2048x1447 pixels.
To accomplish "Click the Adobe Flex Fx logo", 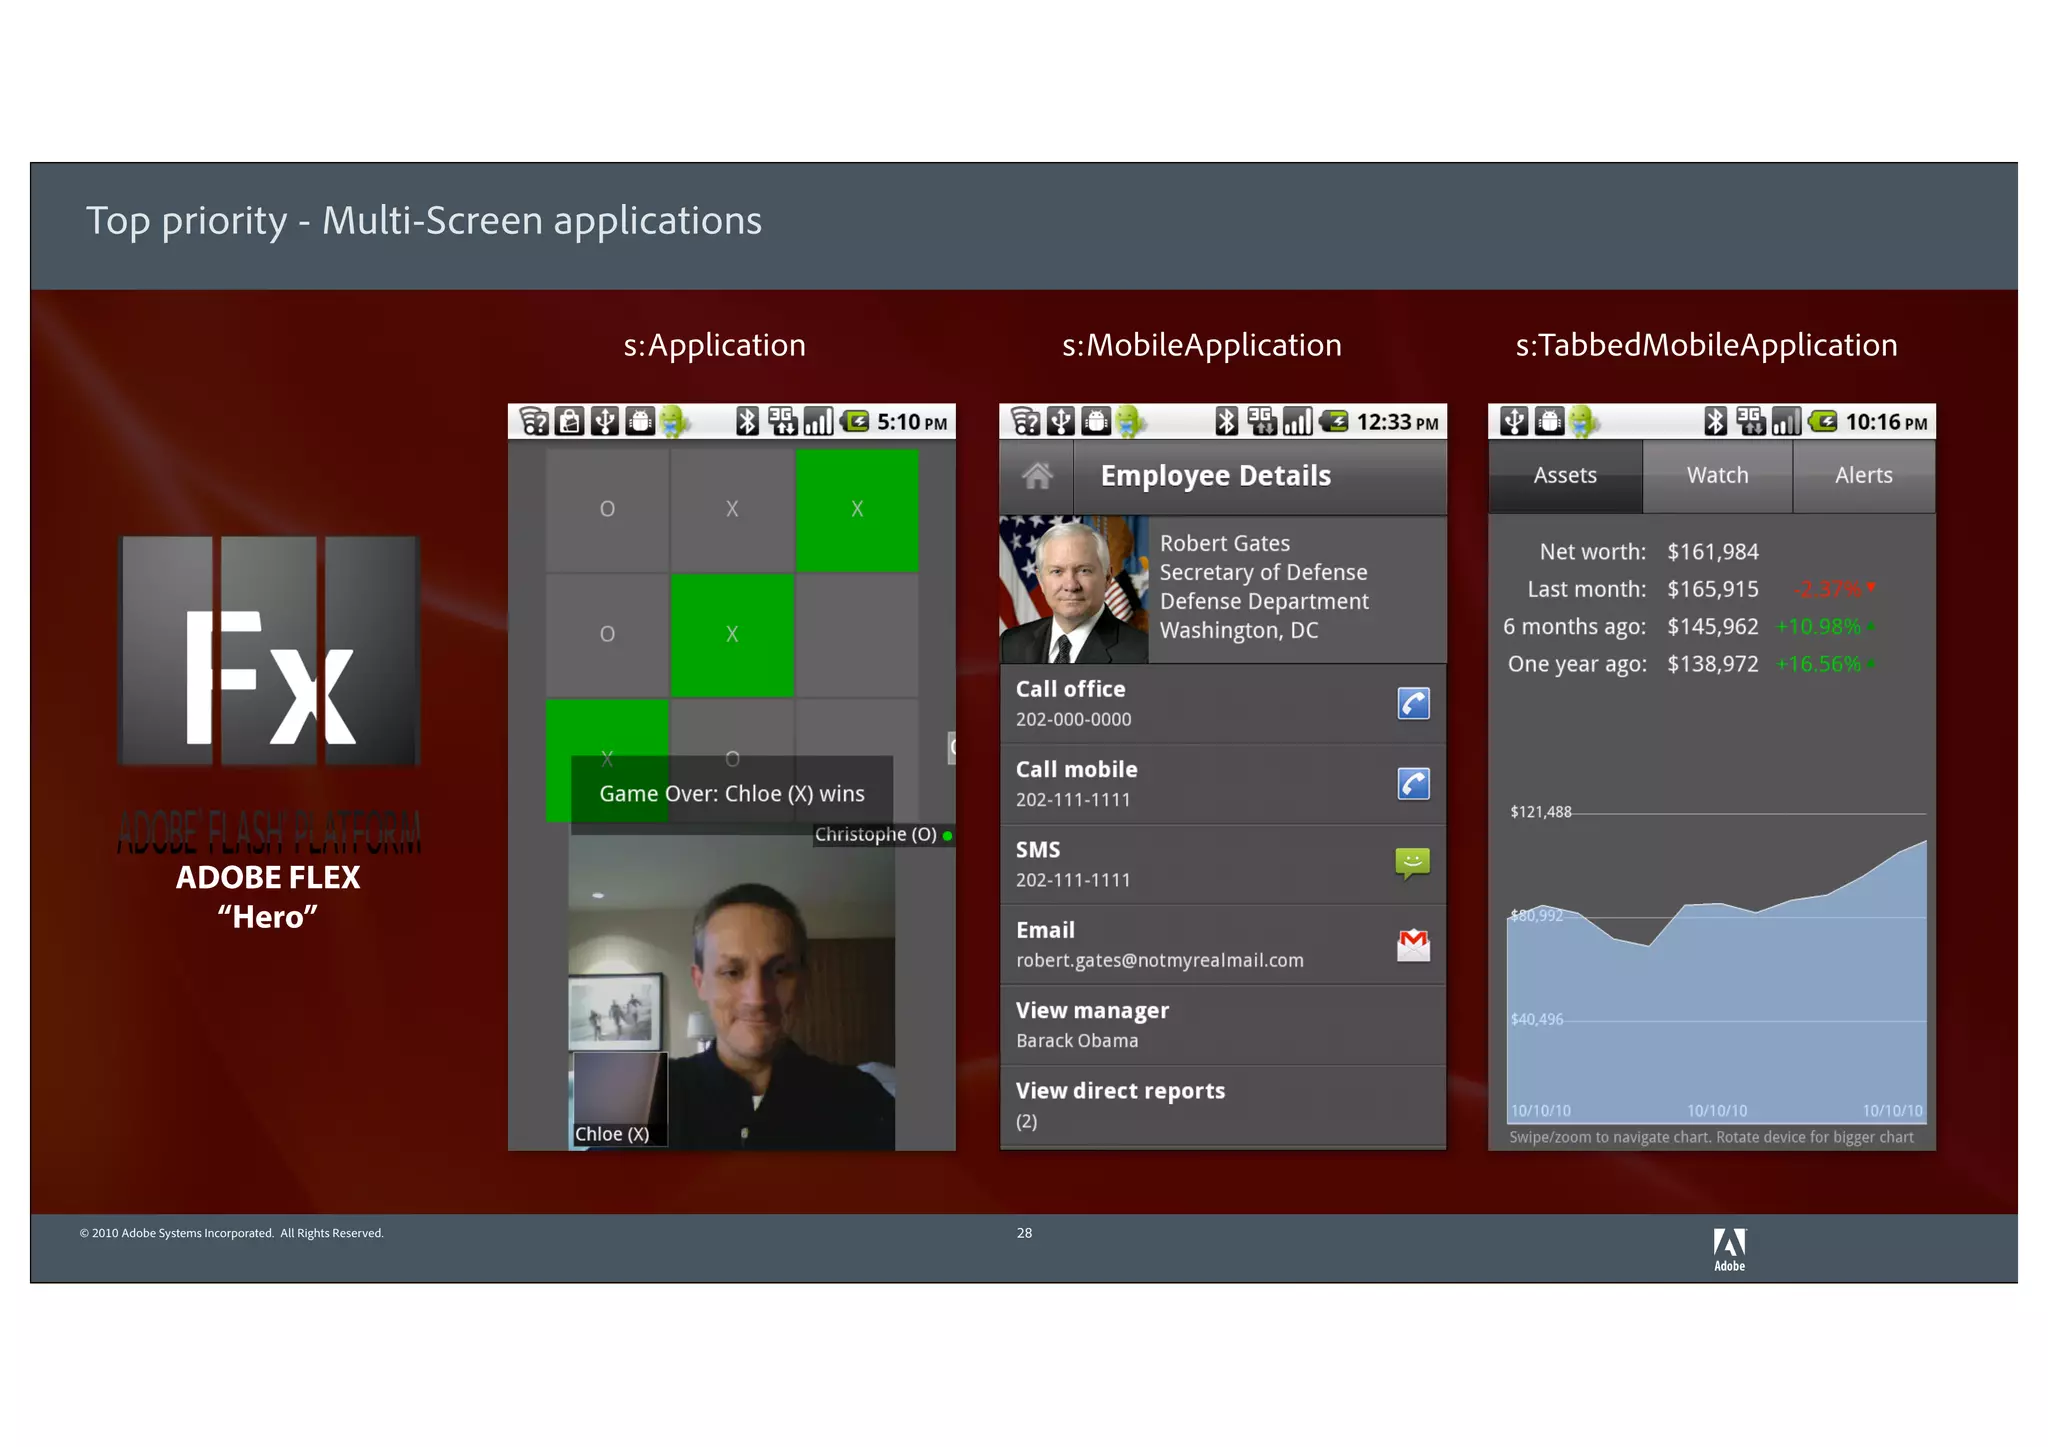I will click(269, 651).
